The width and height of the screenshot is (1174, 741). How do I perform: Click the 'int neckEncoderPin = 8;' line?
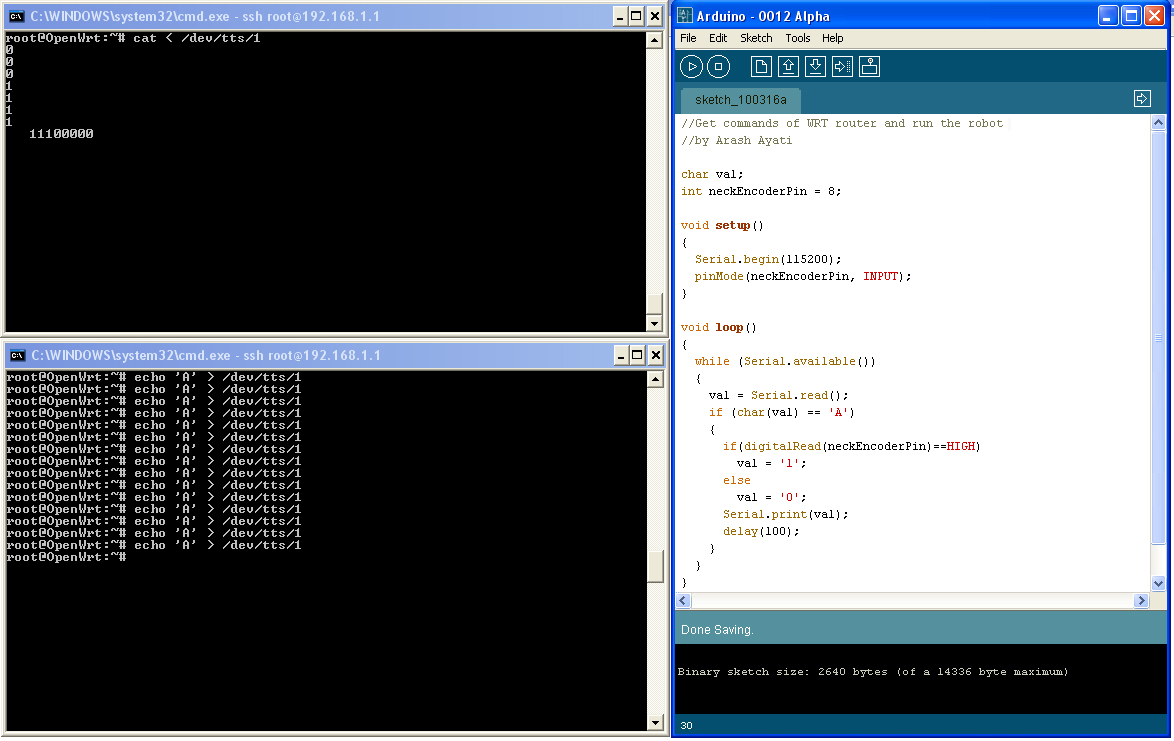[x=761, y=191]
